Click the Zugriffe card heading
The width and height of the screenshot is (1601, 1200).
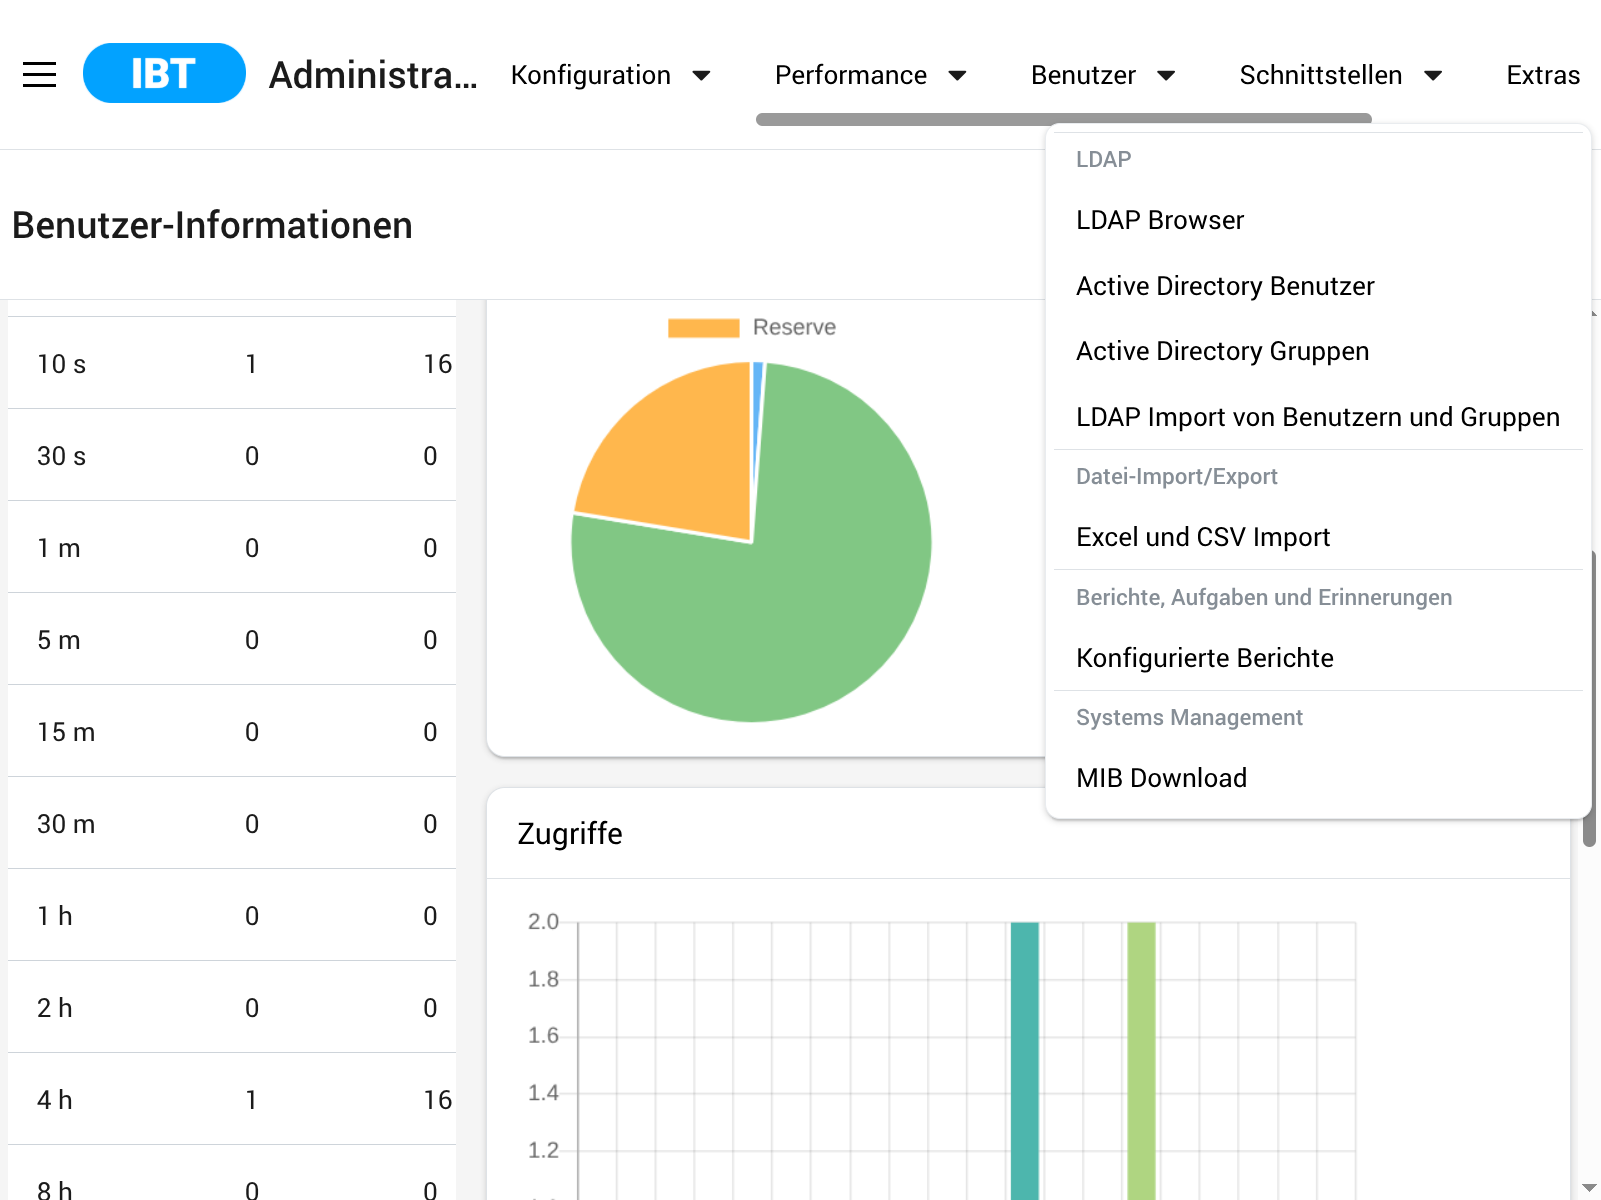click(570, 834)
